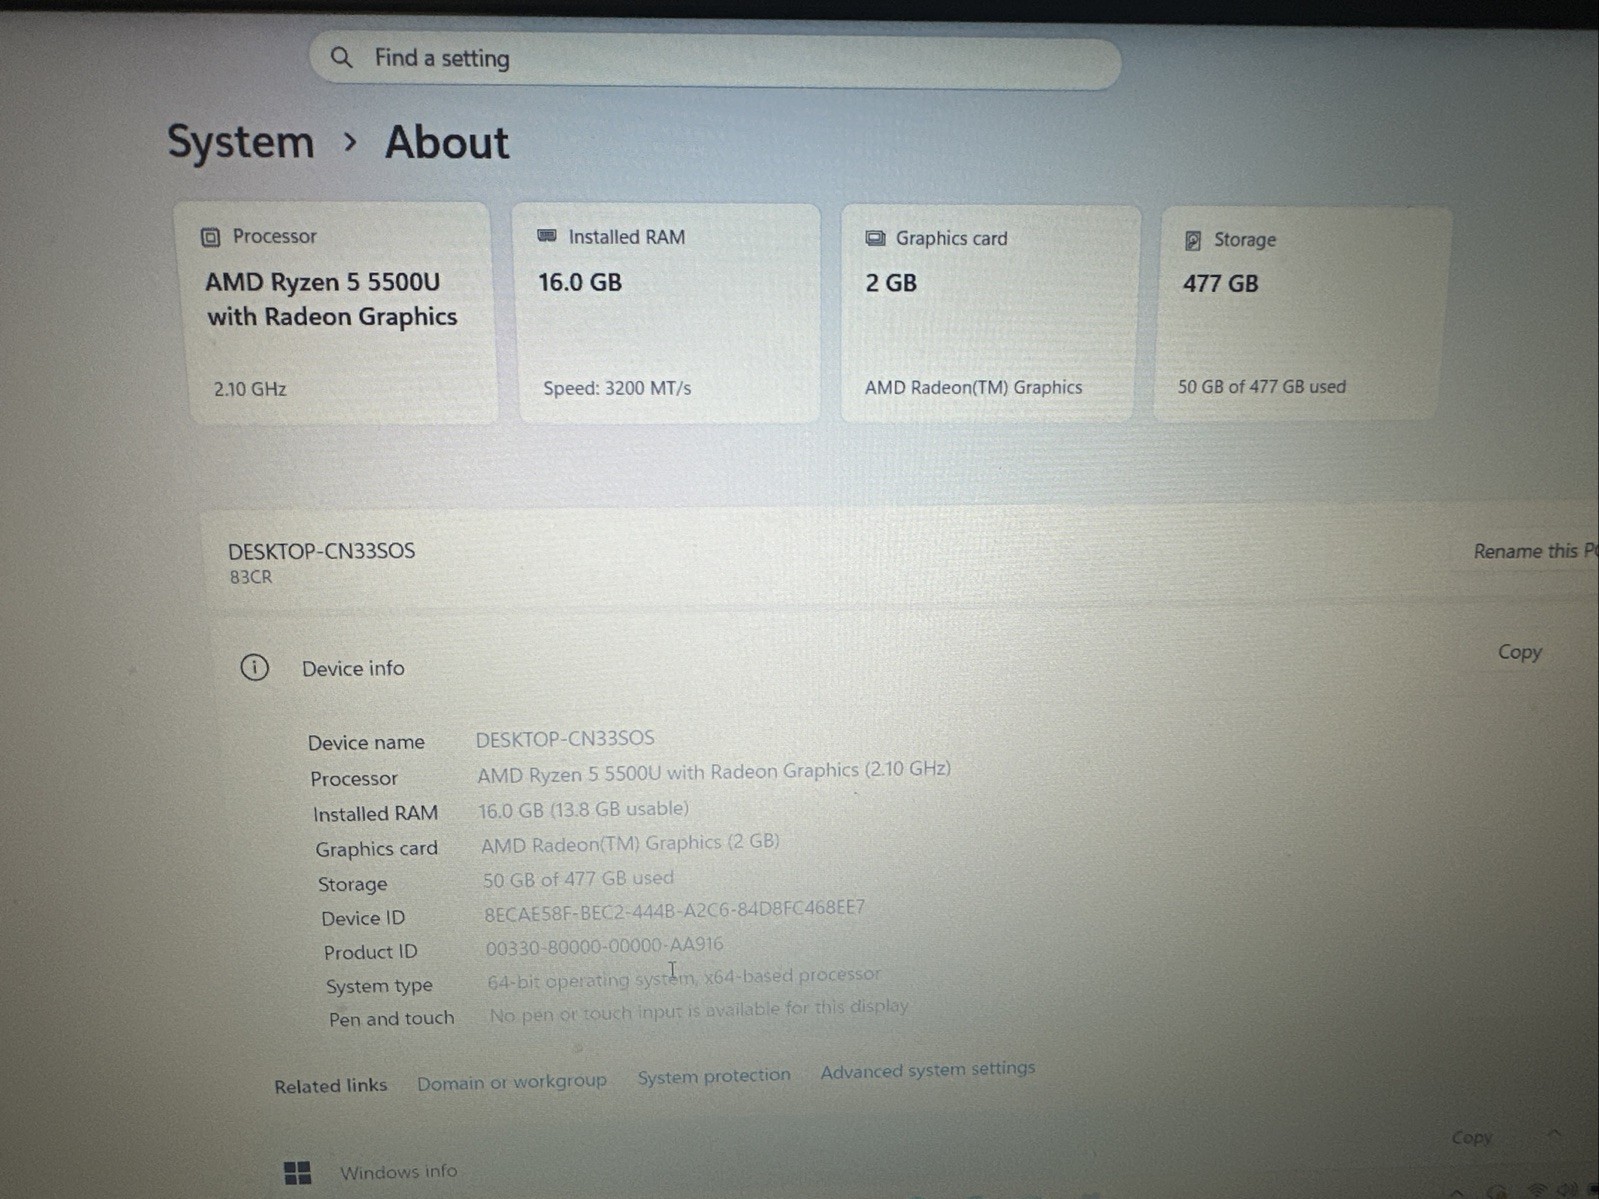Click the 83CR model text
The width and height of the screenshot is (1599, 1199).
[x=251, y=577]
